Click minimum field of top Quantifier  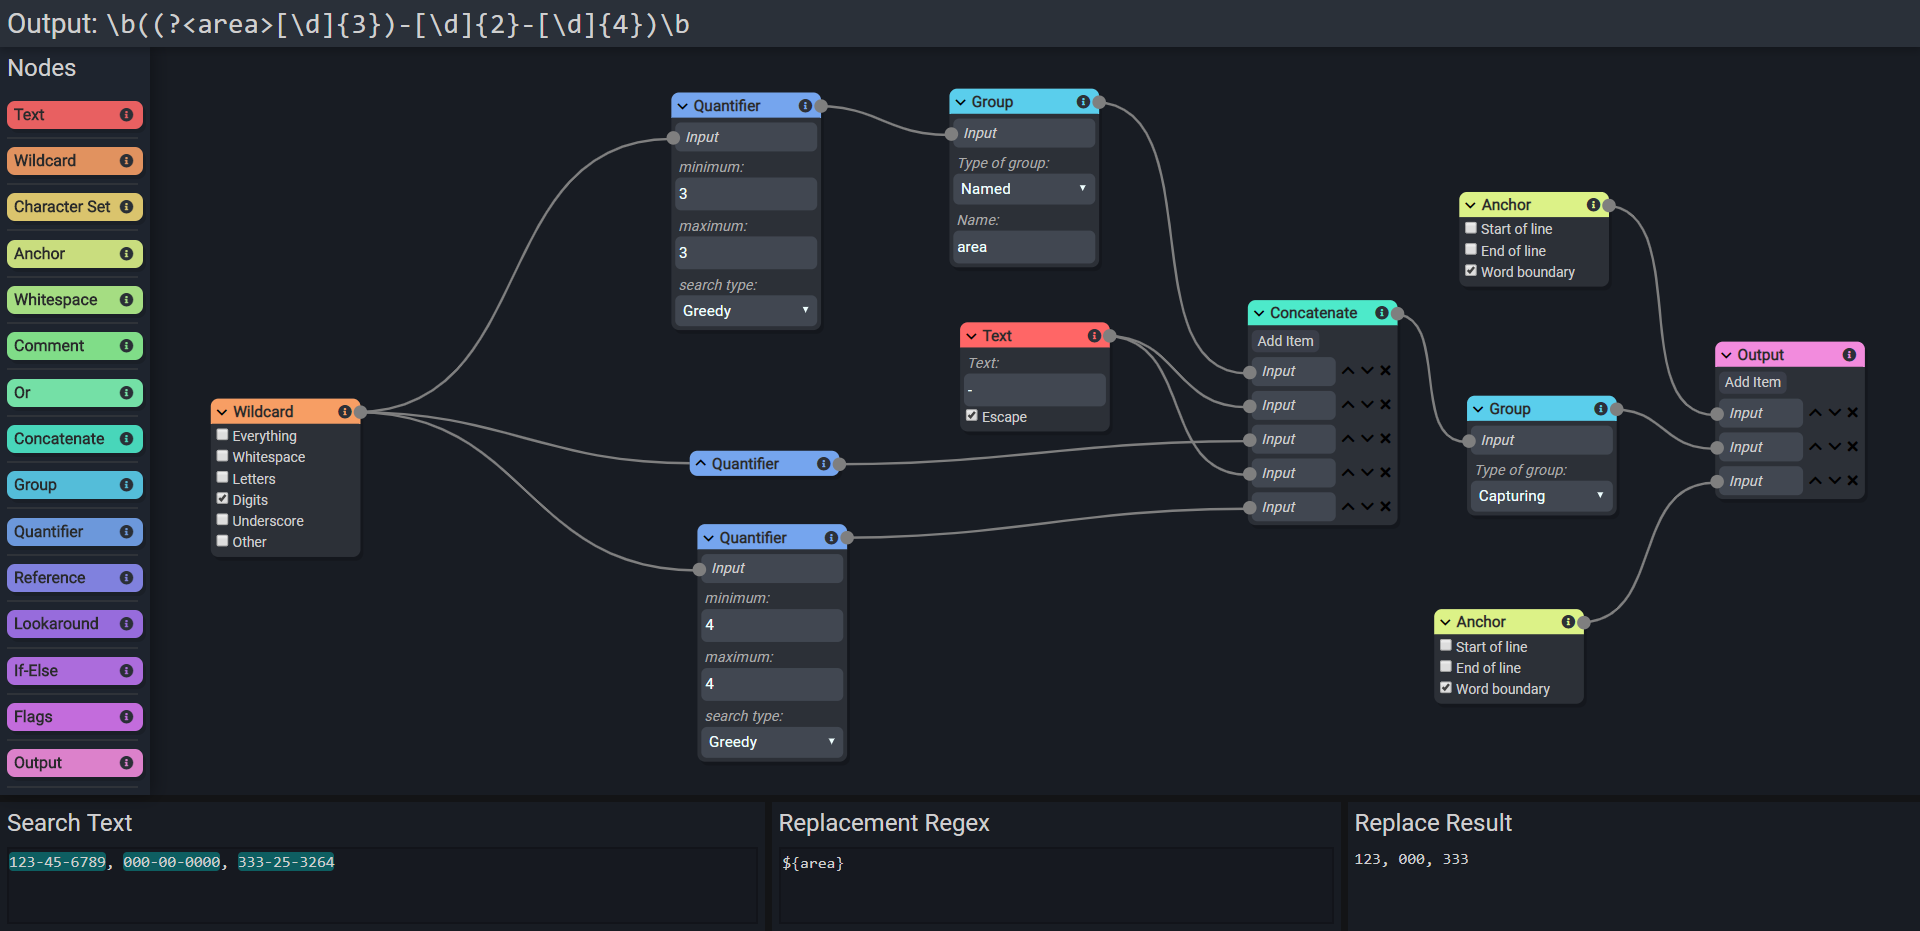[x=746, y=194]
